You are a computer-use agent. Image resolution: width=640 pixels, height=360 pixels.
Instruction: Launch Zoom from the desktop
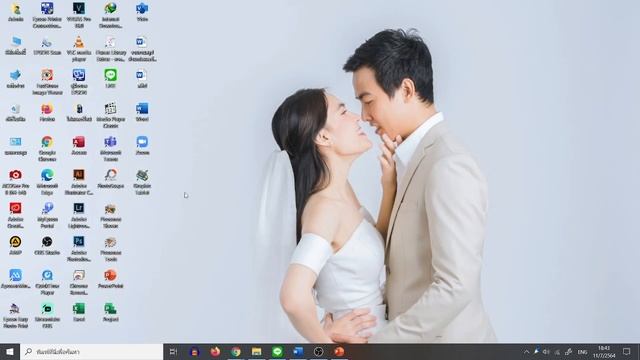(142, 145)
